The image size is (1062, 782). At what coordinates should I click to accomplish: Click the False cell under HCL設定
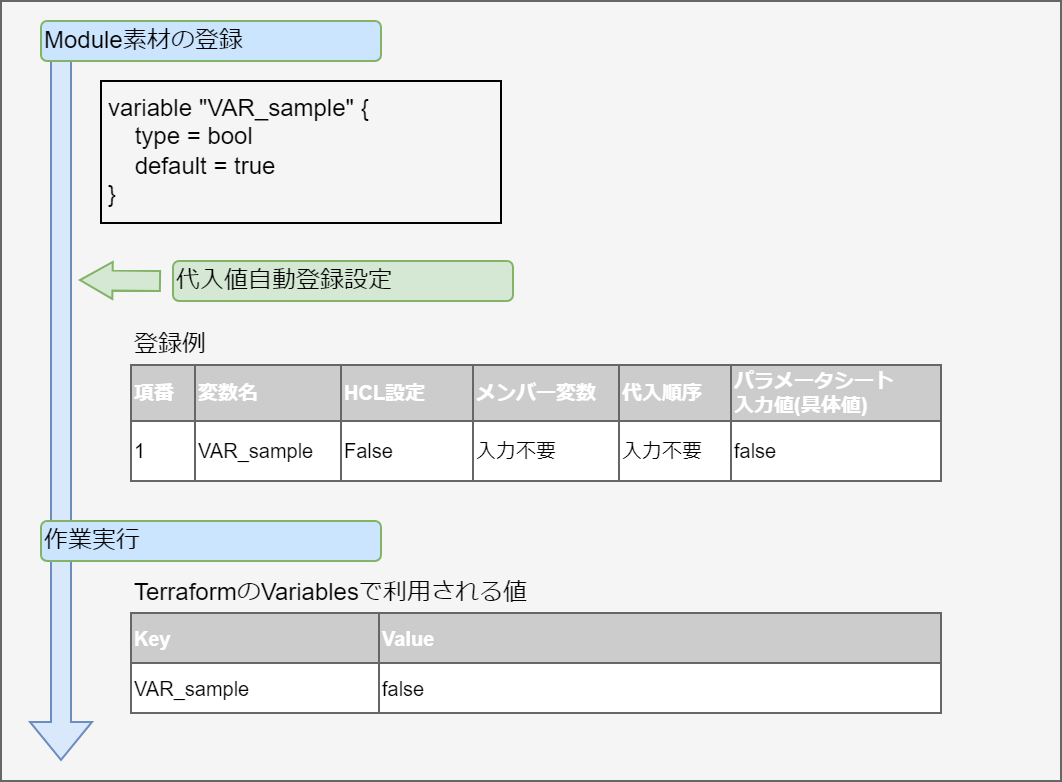pyautogui.click(x=406, y=451)
